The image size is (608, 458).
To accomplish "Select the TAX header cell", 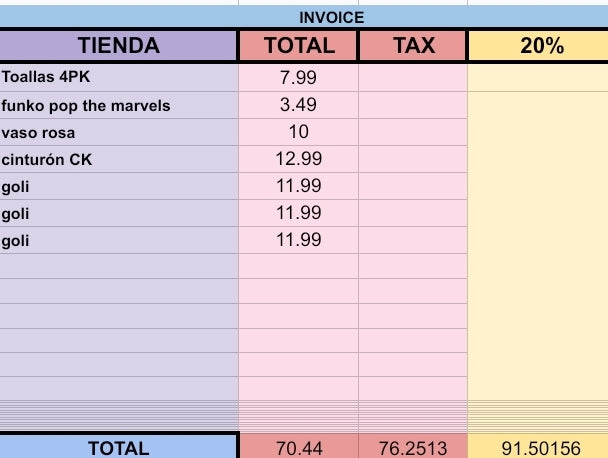I will [x=412, y=46].
